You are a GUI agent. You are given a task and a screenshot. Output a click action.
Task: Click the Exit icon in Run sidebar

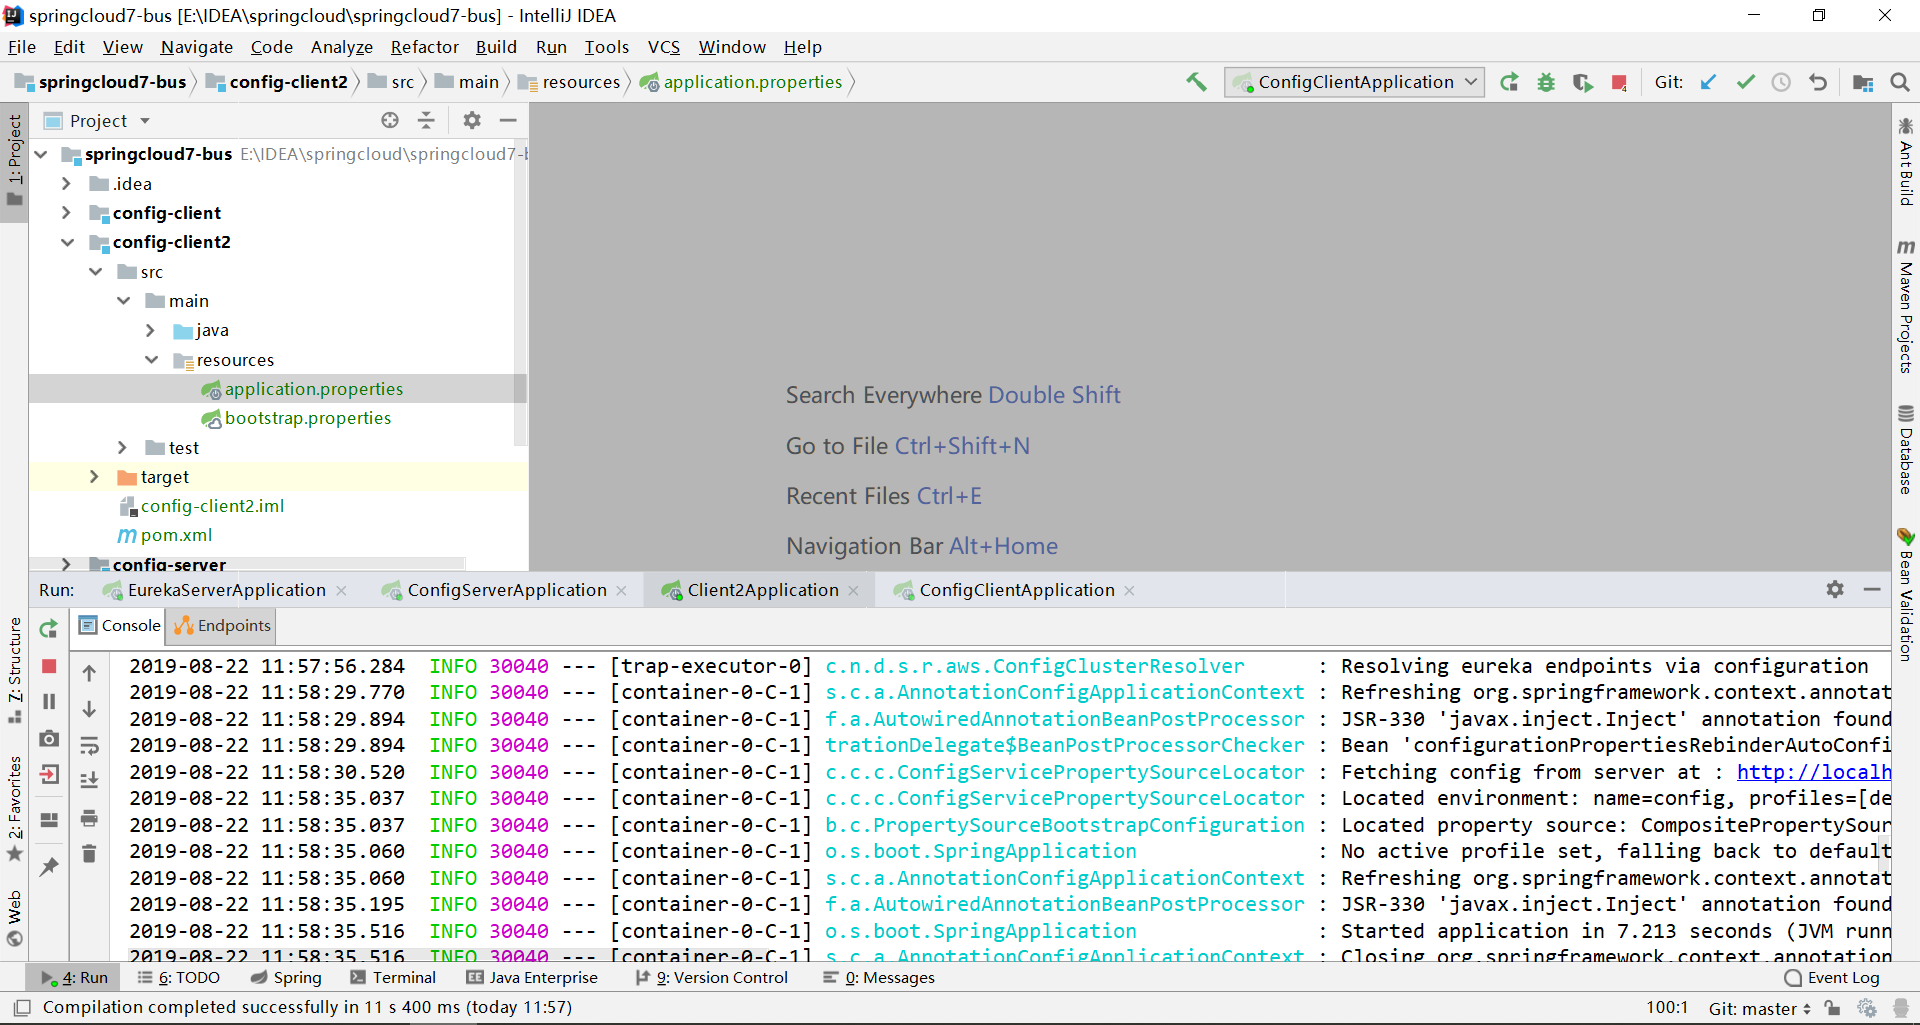(49, 774)
